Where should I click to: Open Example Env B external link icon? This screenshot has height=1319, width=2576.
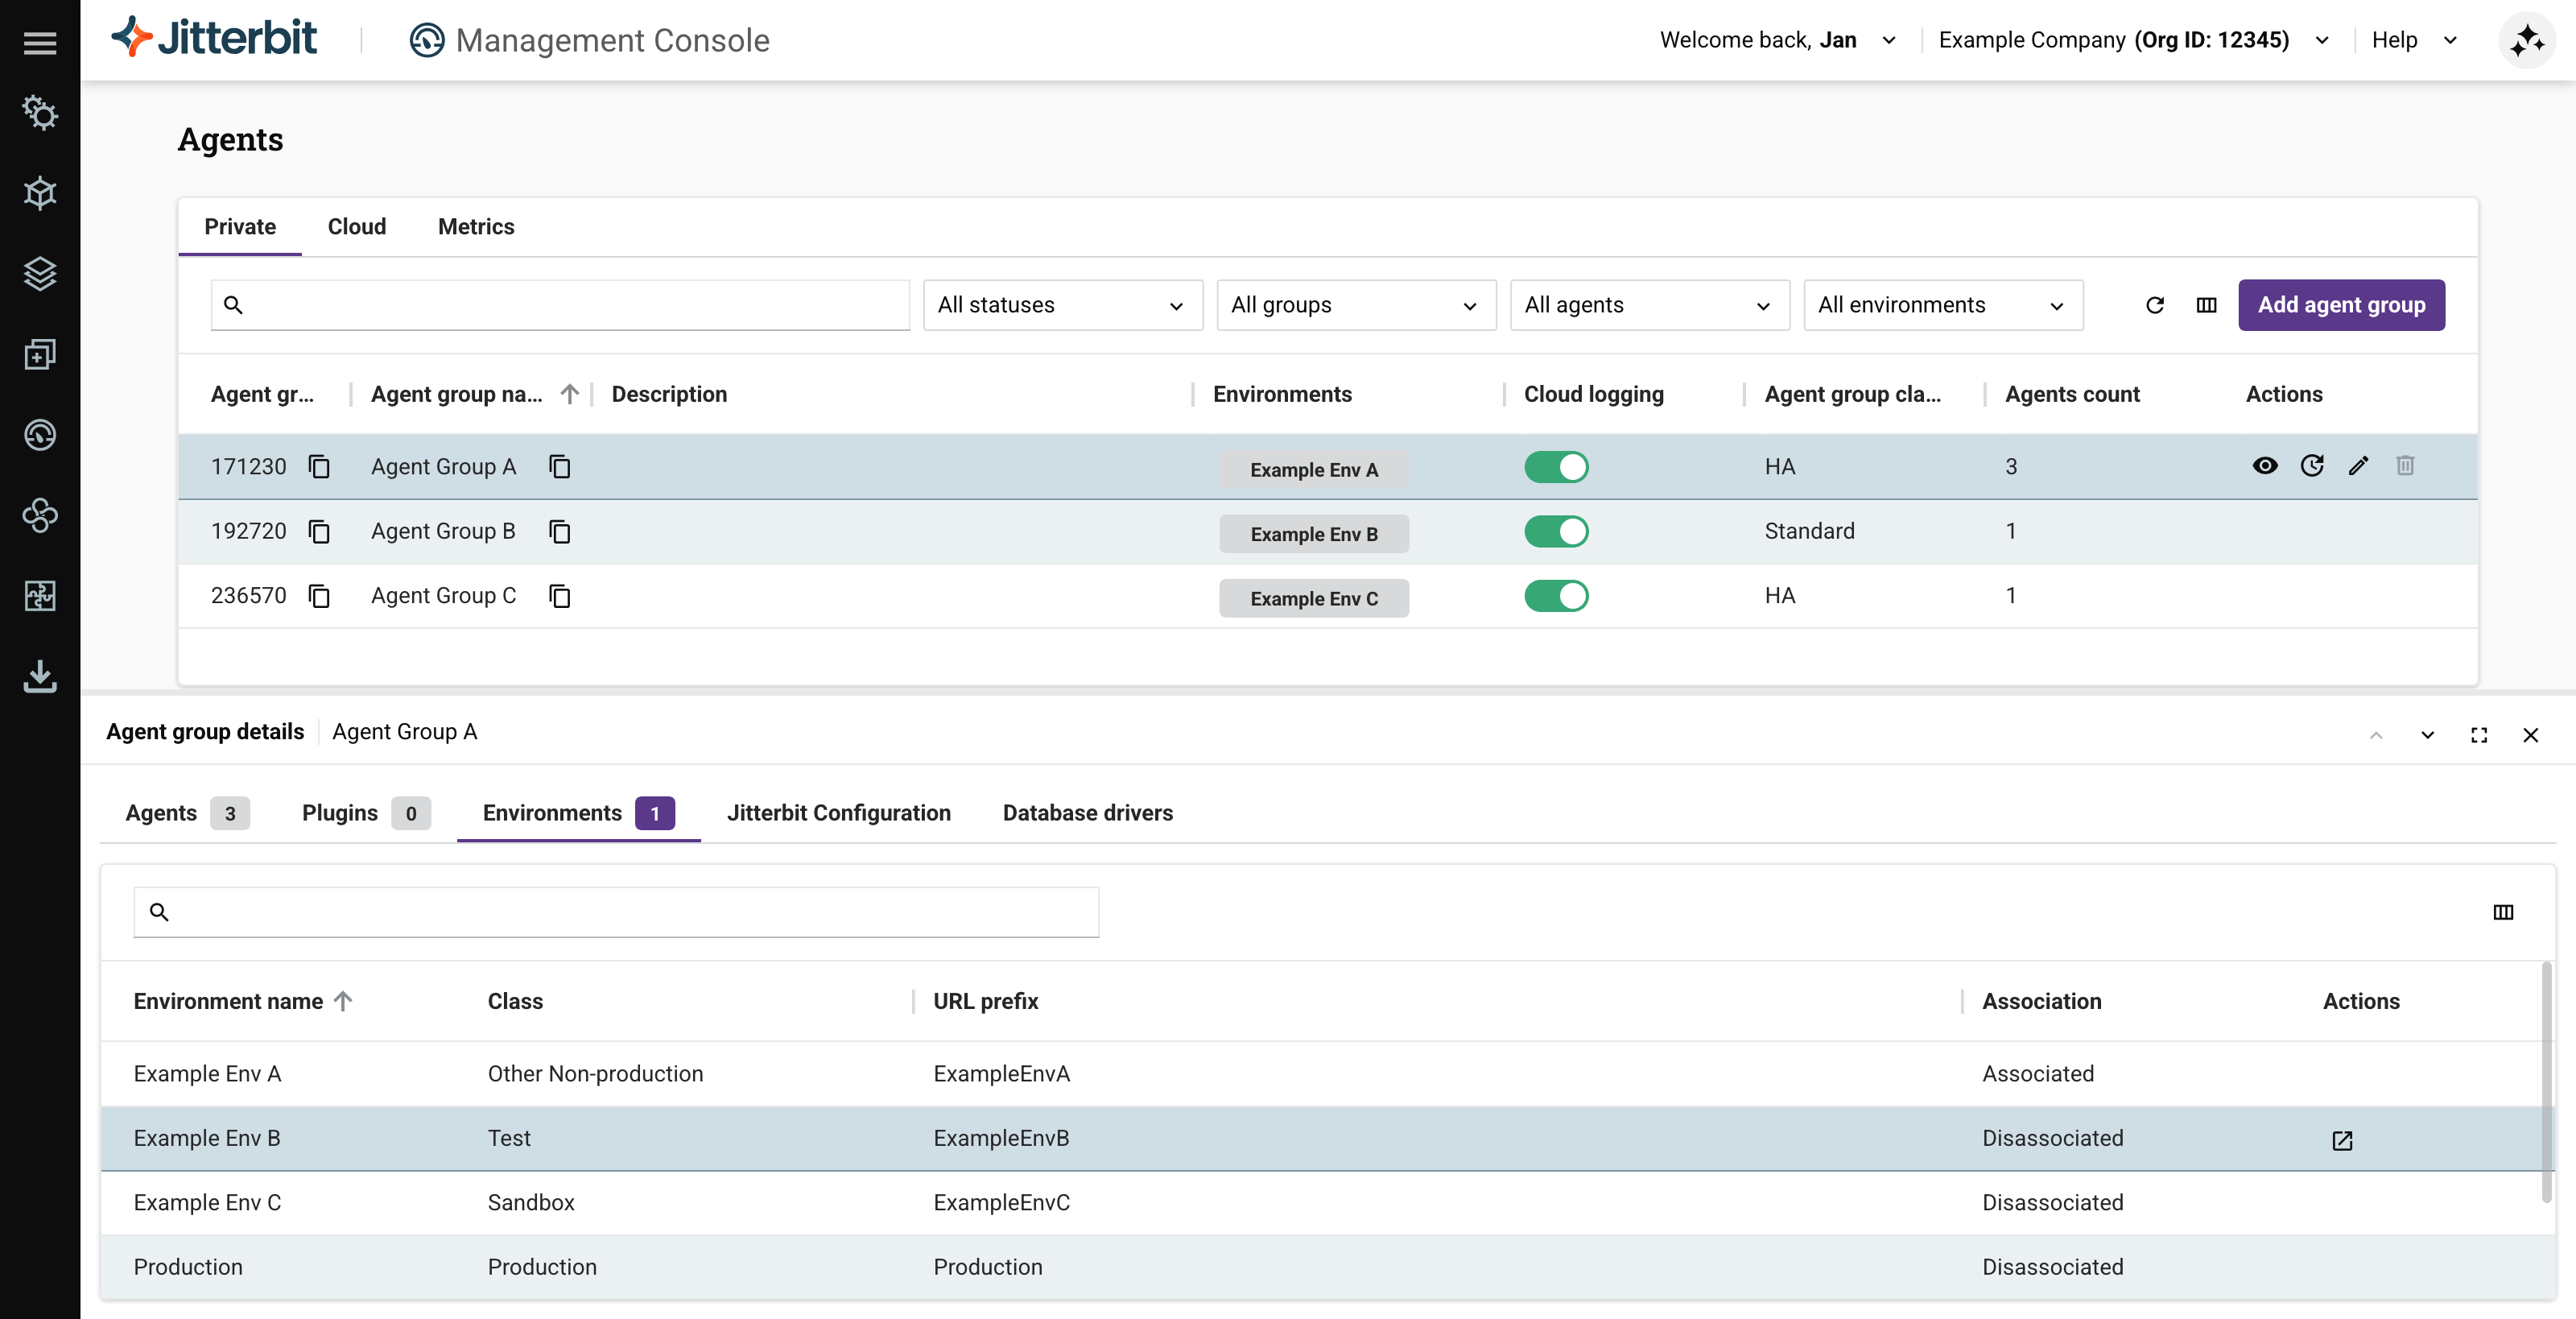(2342, 1140)
